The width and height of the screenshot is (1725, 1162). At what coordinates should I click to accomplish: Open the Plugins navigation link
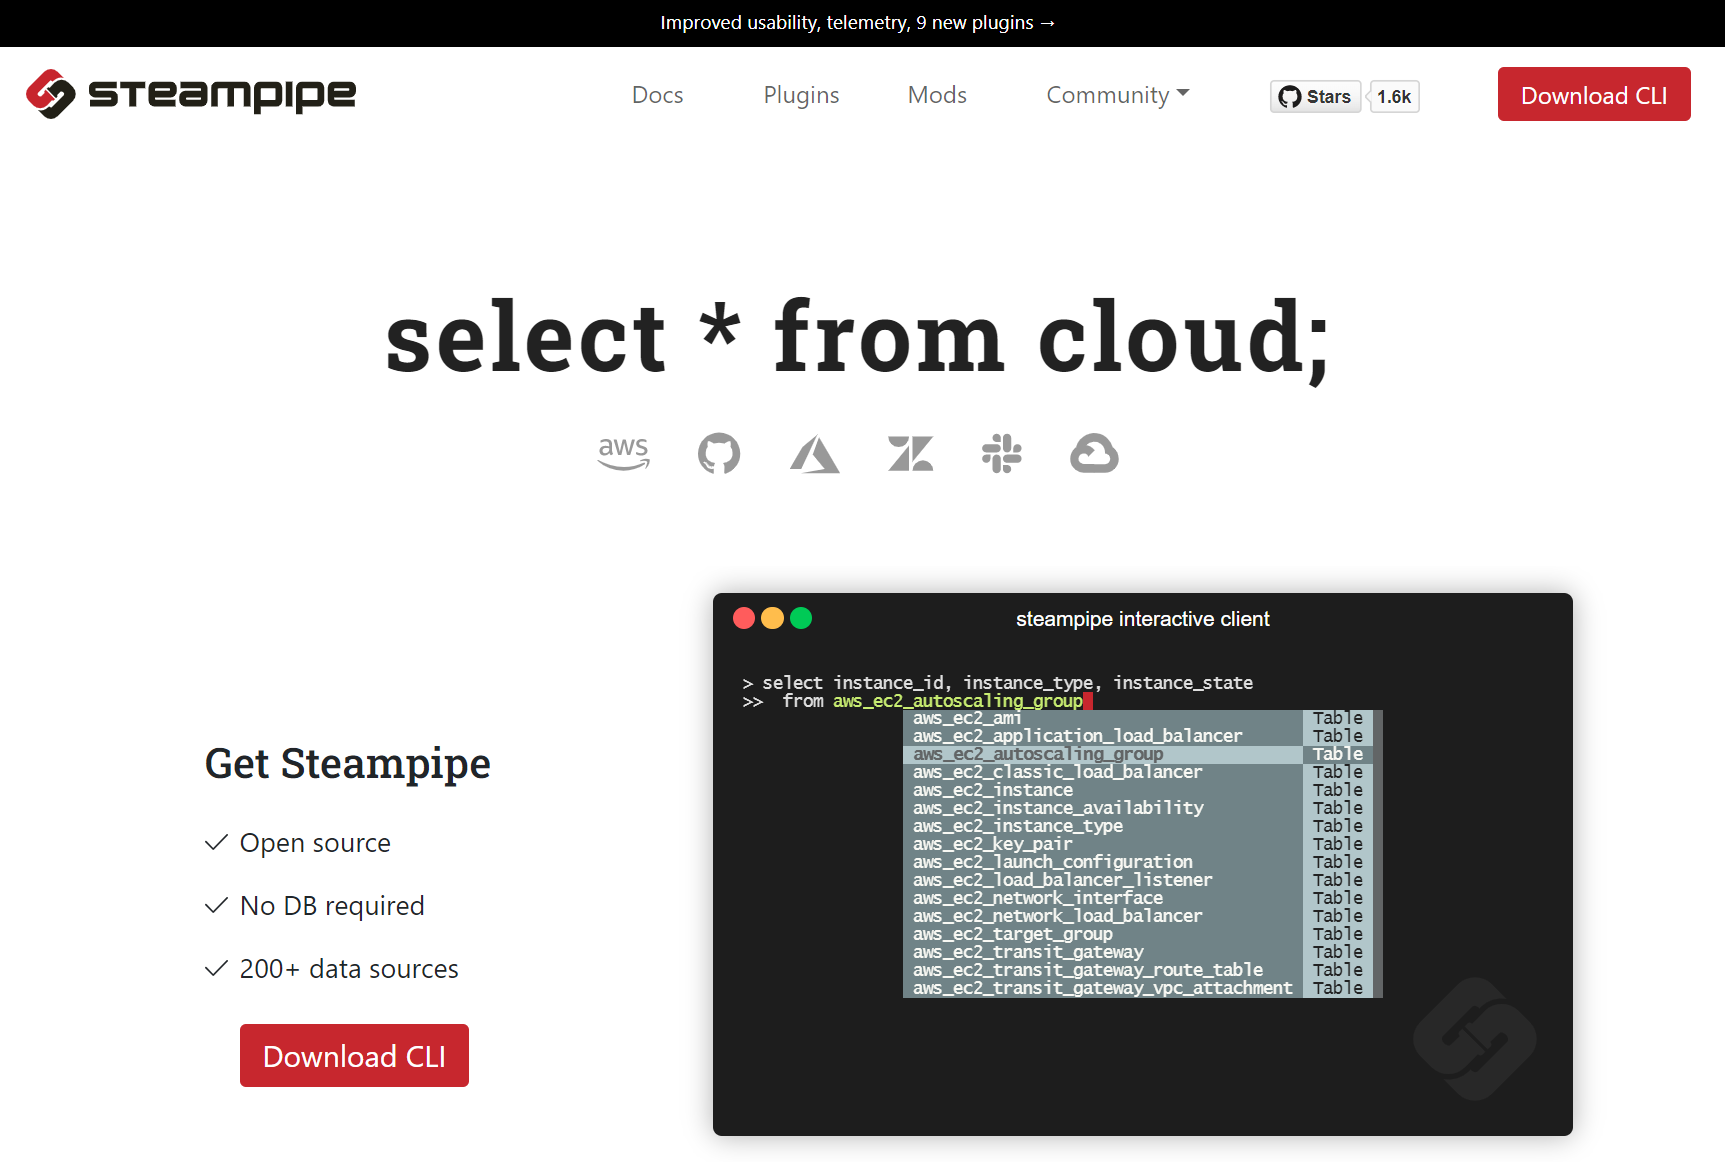(x=801, y=95)
